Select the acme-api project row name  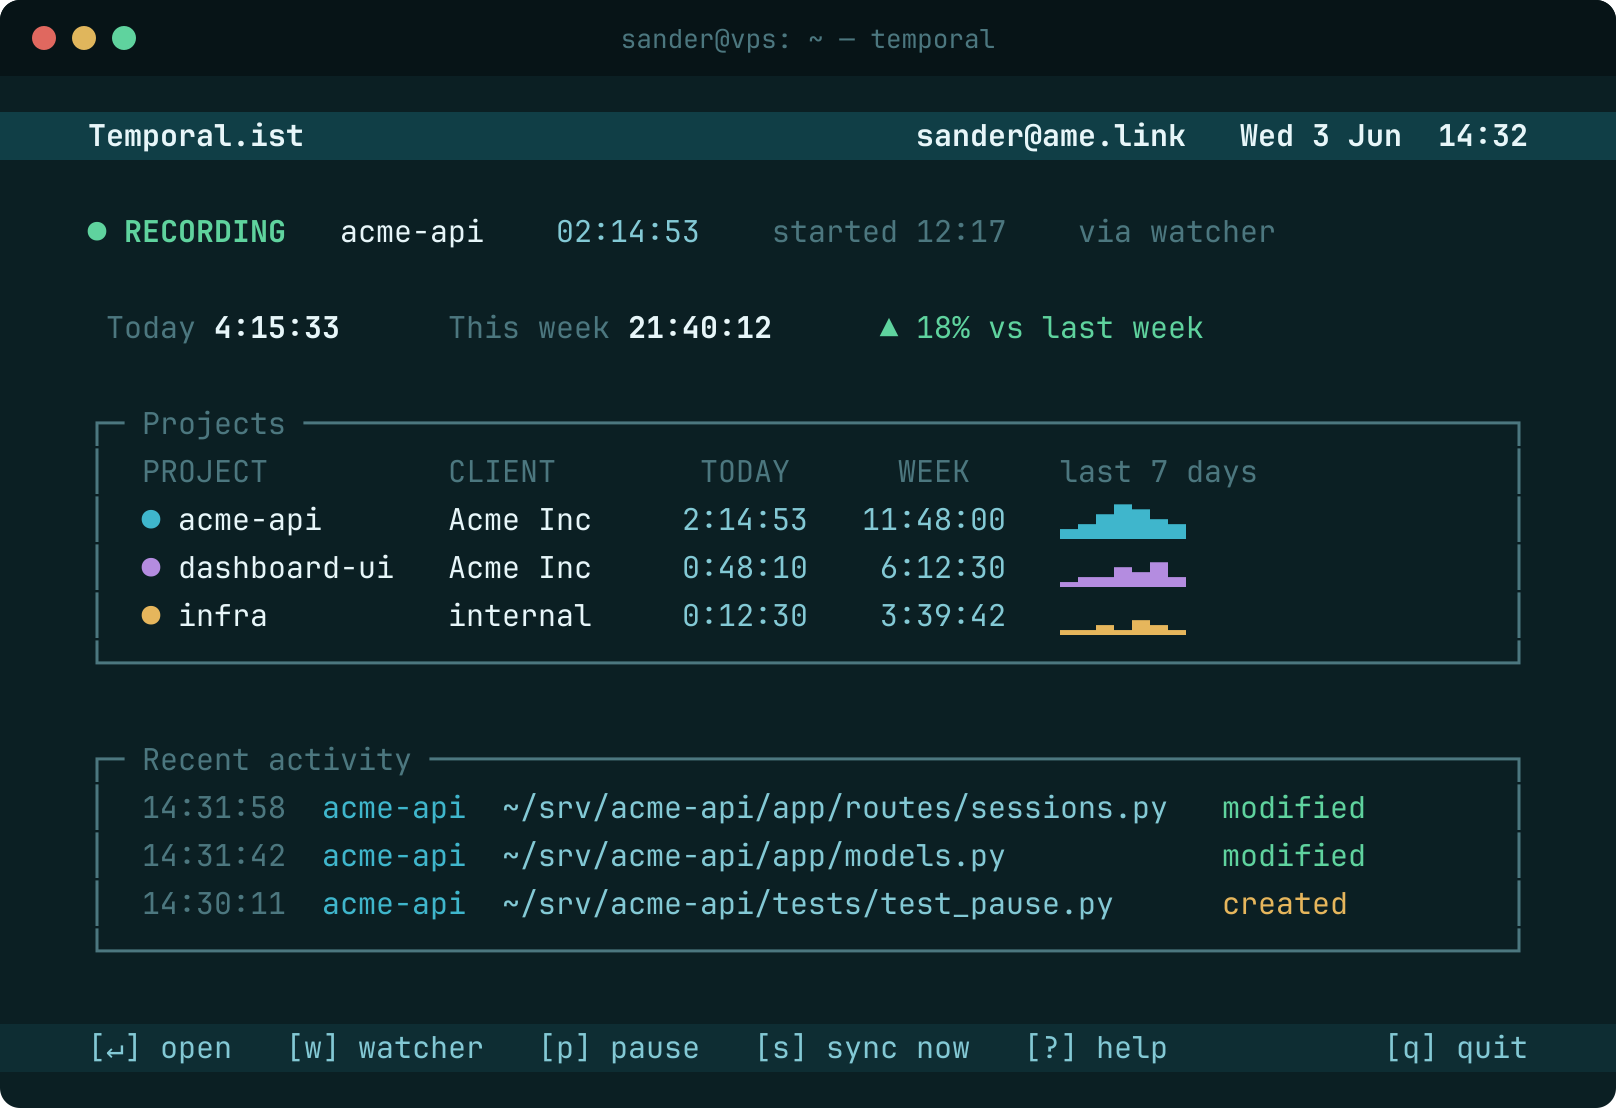(250, 520)
